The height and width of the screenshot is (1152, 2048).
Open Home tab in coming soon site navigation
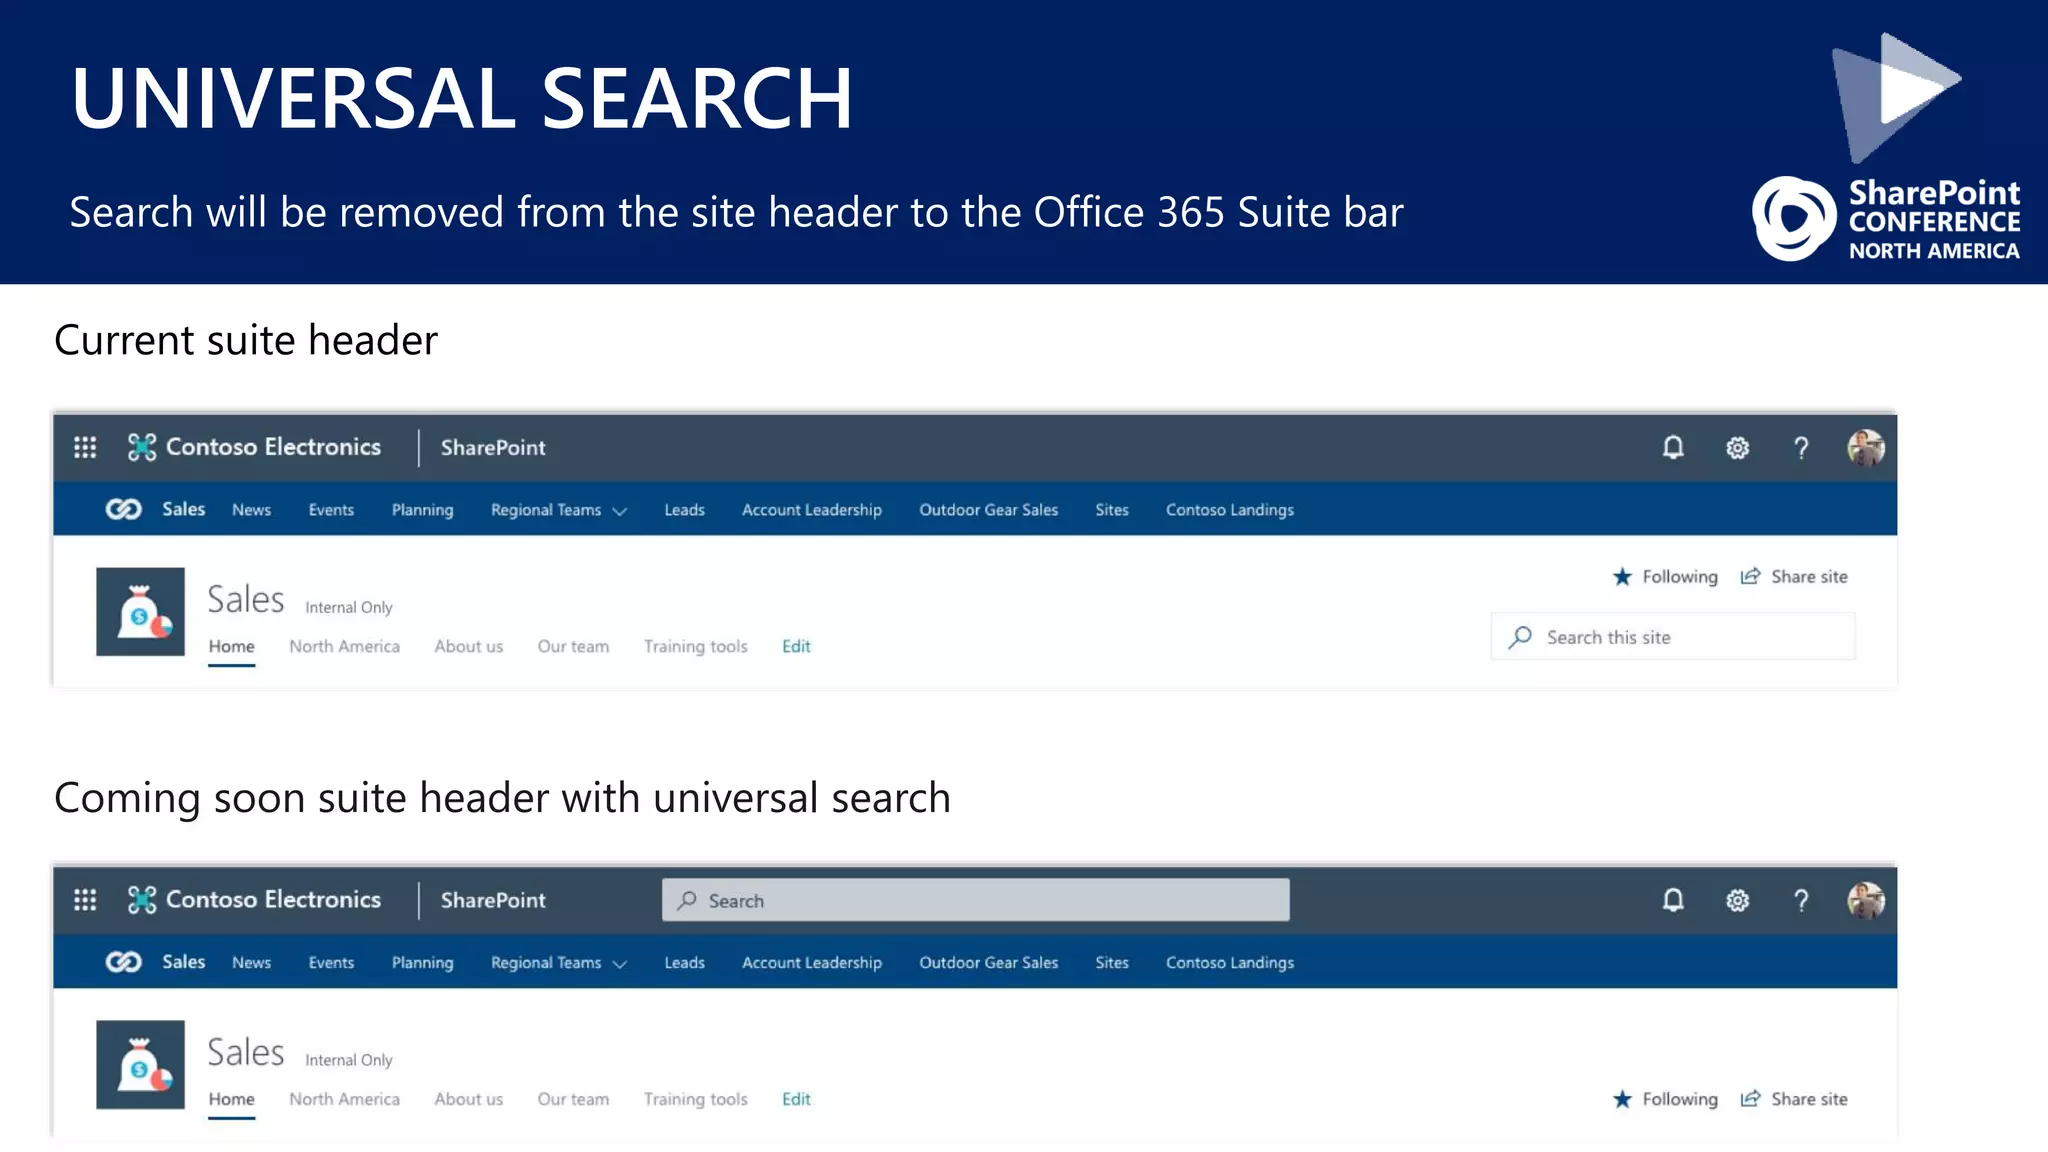[231, 1099]
